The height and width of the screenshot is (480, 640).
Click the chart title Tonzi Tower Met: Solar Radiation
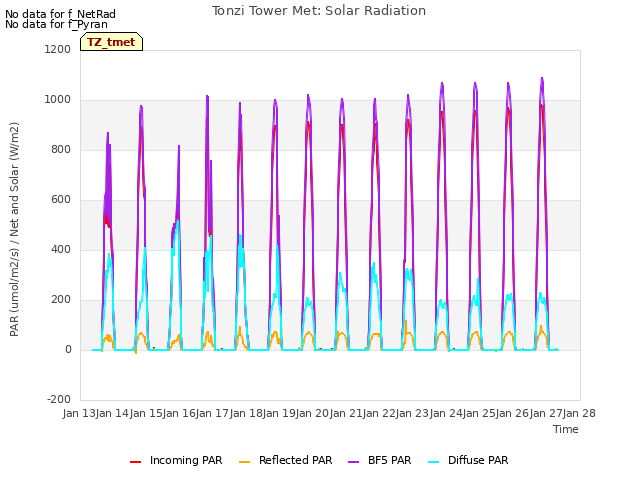[319, 11]
